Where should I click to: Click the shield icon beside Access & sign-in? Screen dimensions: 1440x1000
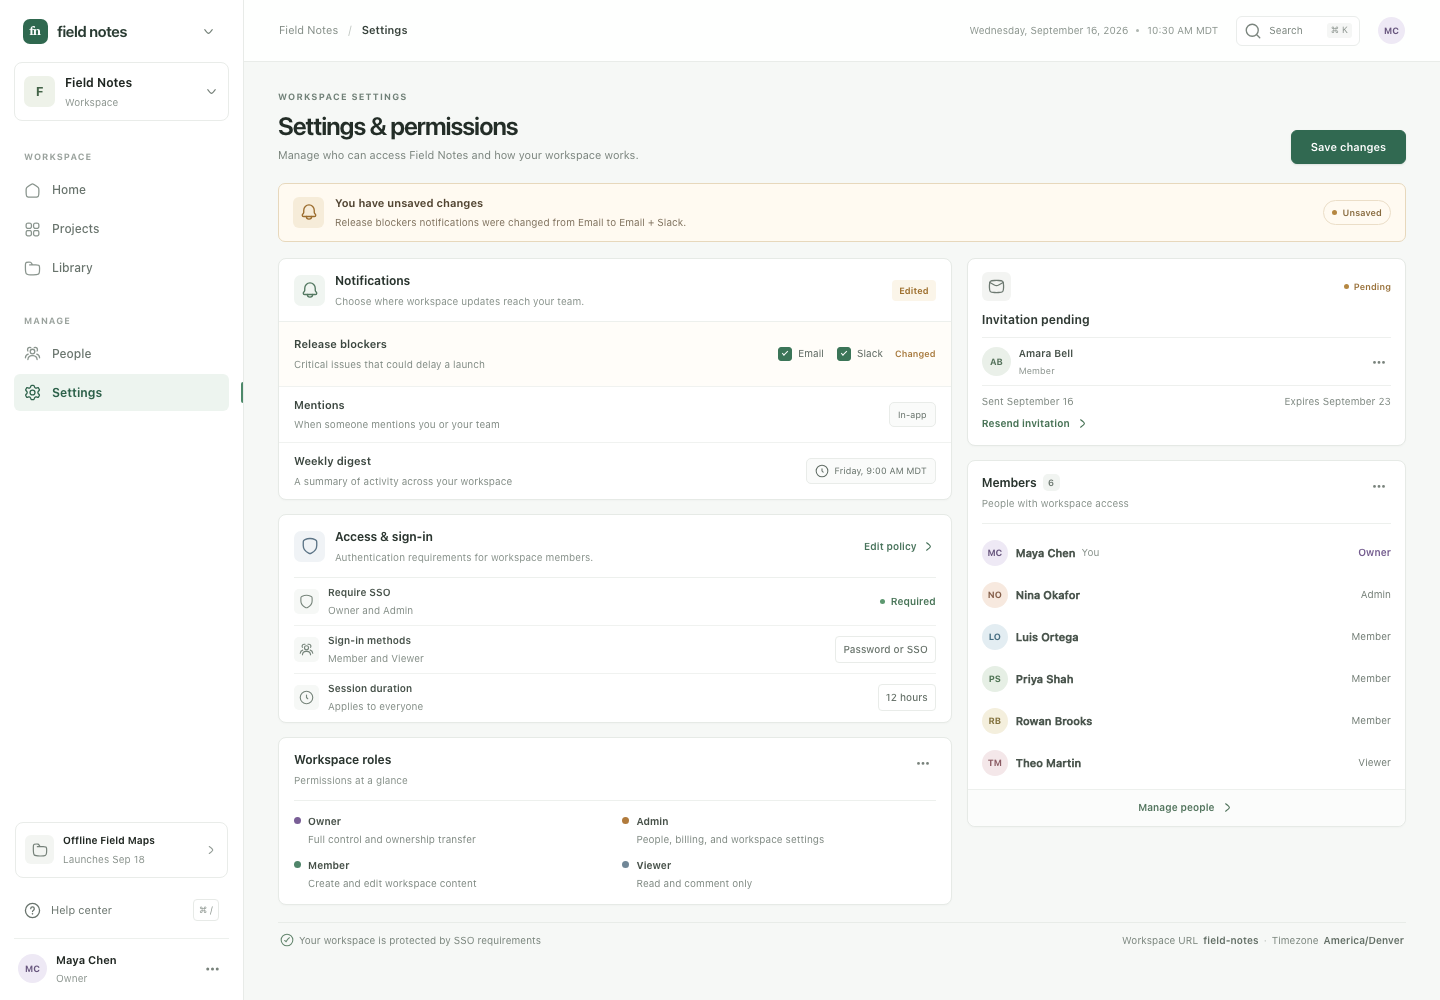click(310, 546)
